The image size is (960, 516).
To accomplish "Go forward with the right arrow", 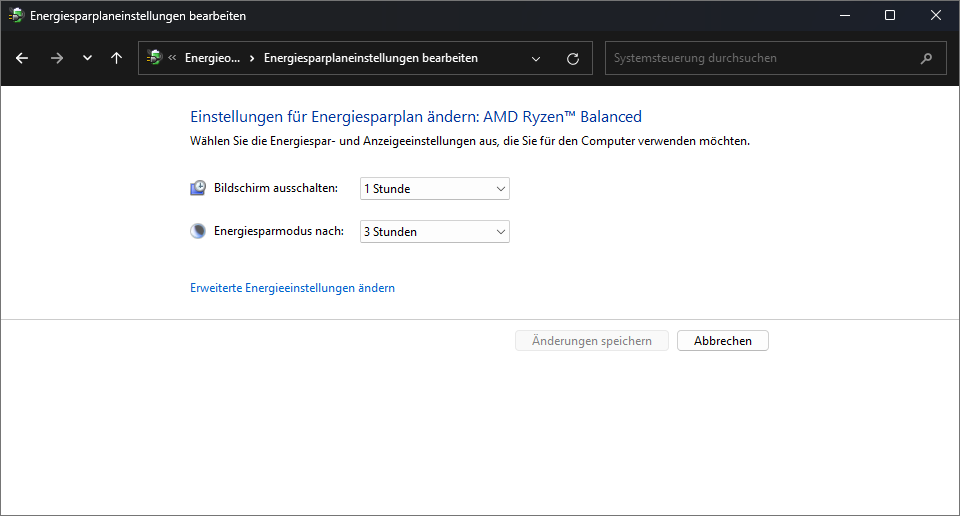I will pyautogui.click(x=57, y=58).
